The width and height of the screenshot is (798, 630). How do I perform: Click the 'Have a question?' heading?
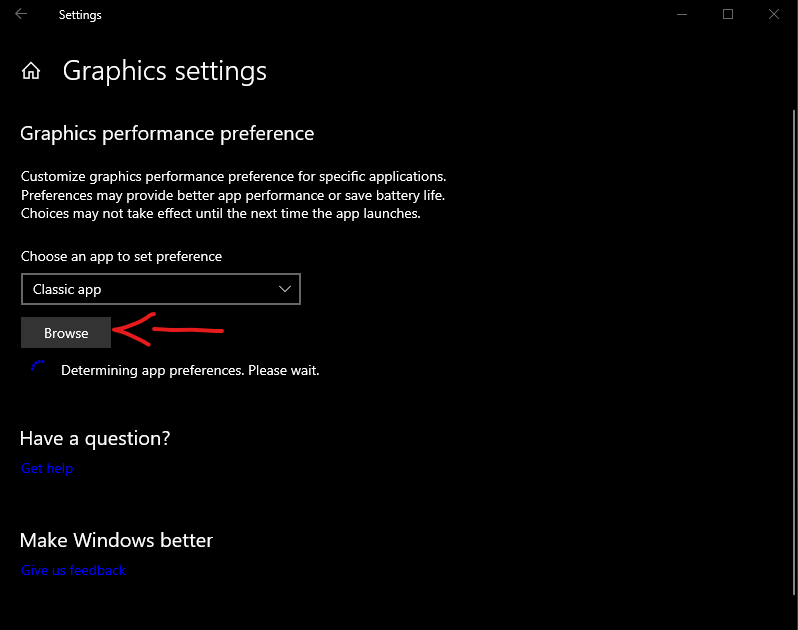pyautogui.click(x=95, y=438)
